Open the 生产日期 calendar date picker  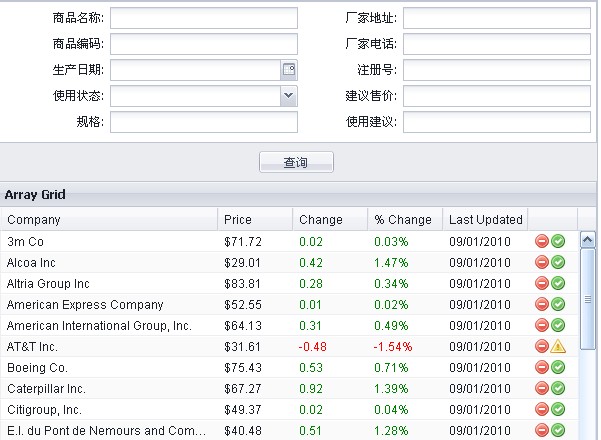pos(289,70)
